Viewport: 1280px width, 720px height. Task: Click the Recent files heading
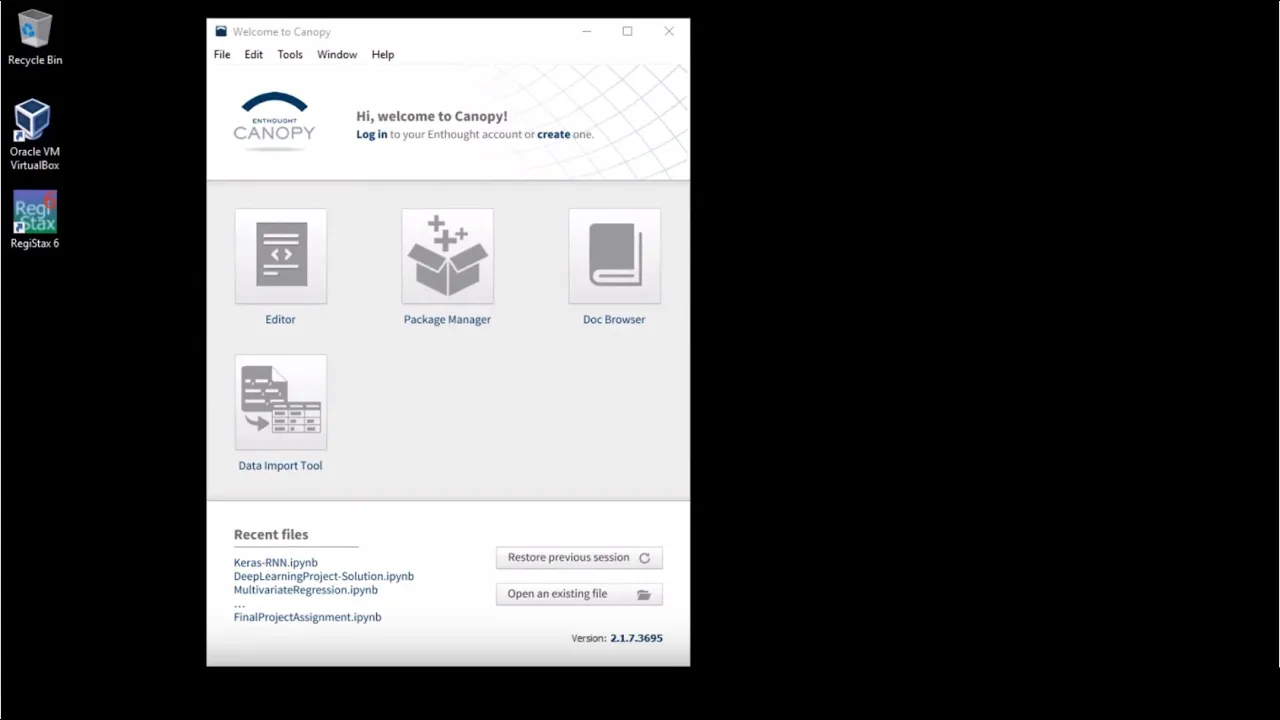coord(271,535)
